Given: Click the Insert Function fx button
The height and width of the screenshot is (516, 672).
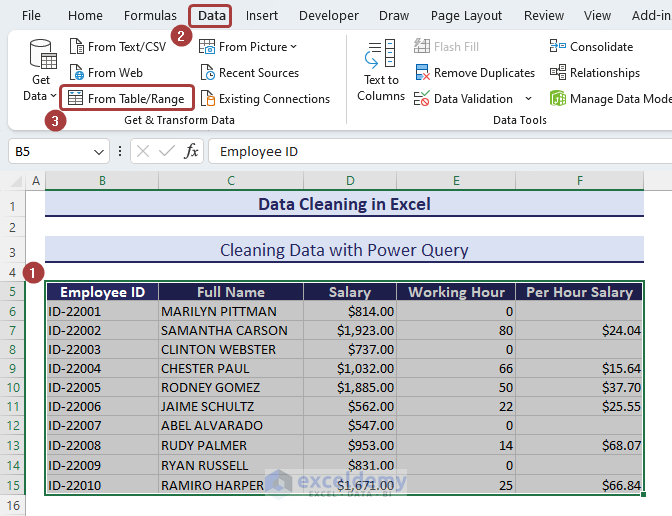Looking at the screenshot, I should coord(191,152).
